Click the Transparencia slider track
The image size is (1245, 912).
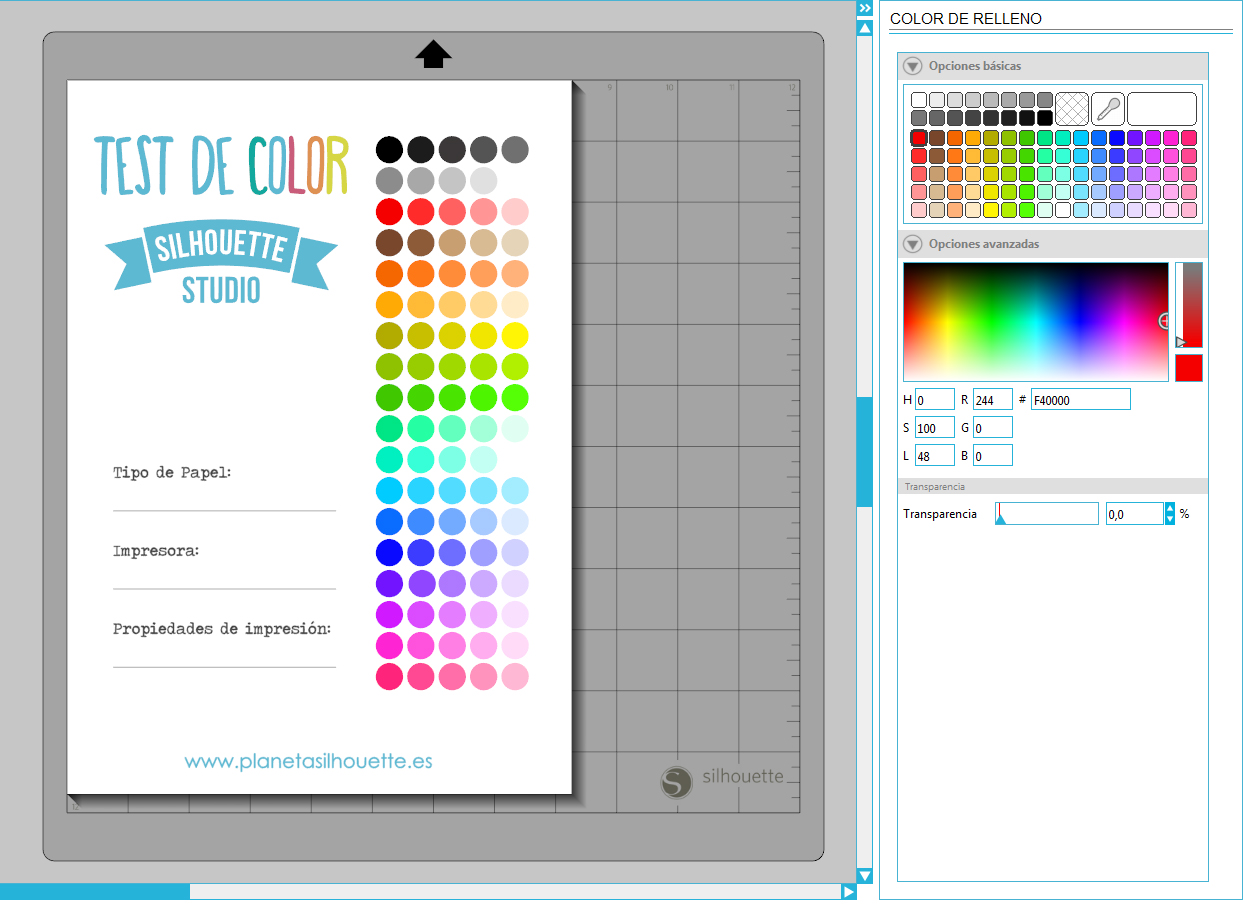(1046, 514)
